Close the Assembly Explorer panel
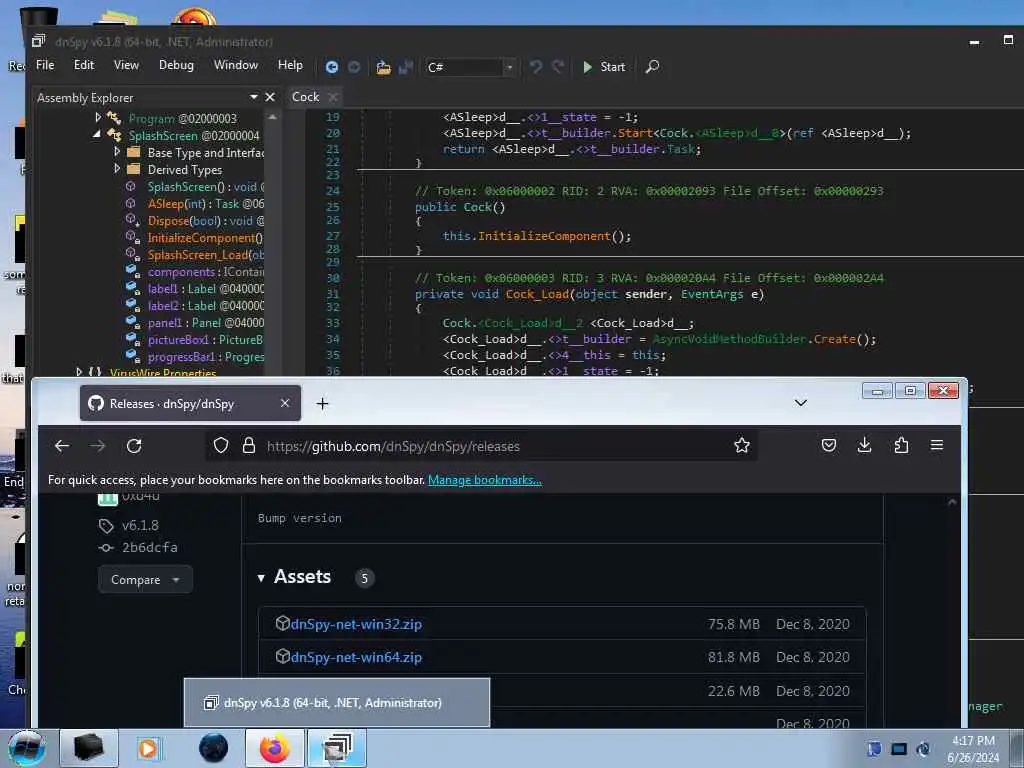 (270, 97)
